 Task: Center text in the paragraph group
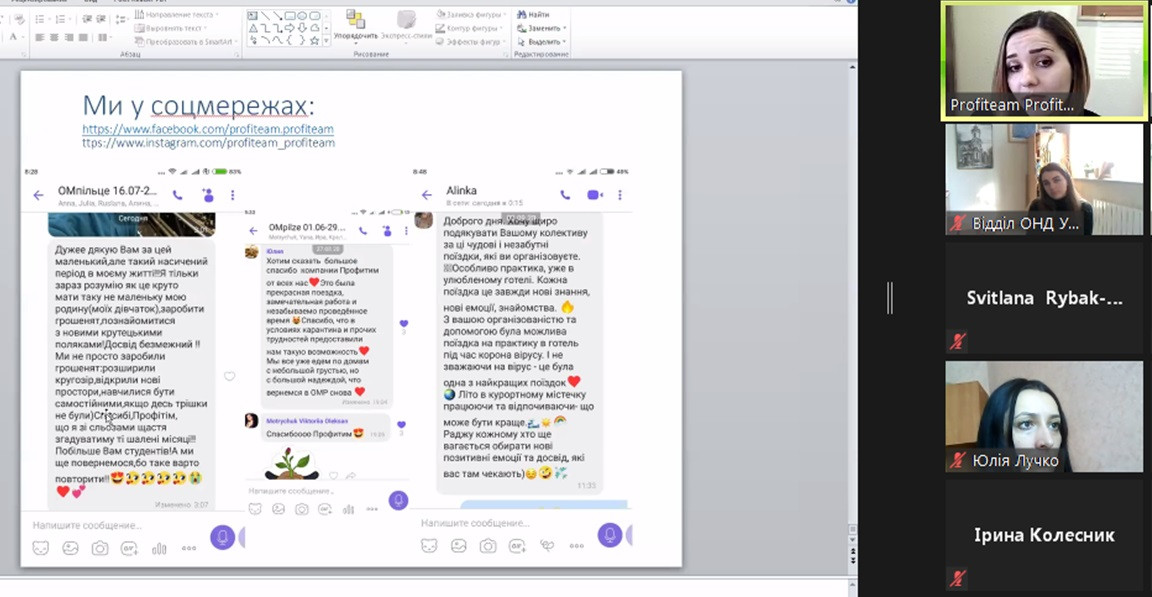54,37
